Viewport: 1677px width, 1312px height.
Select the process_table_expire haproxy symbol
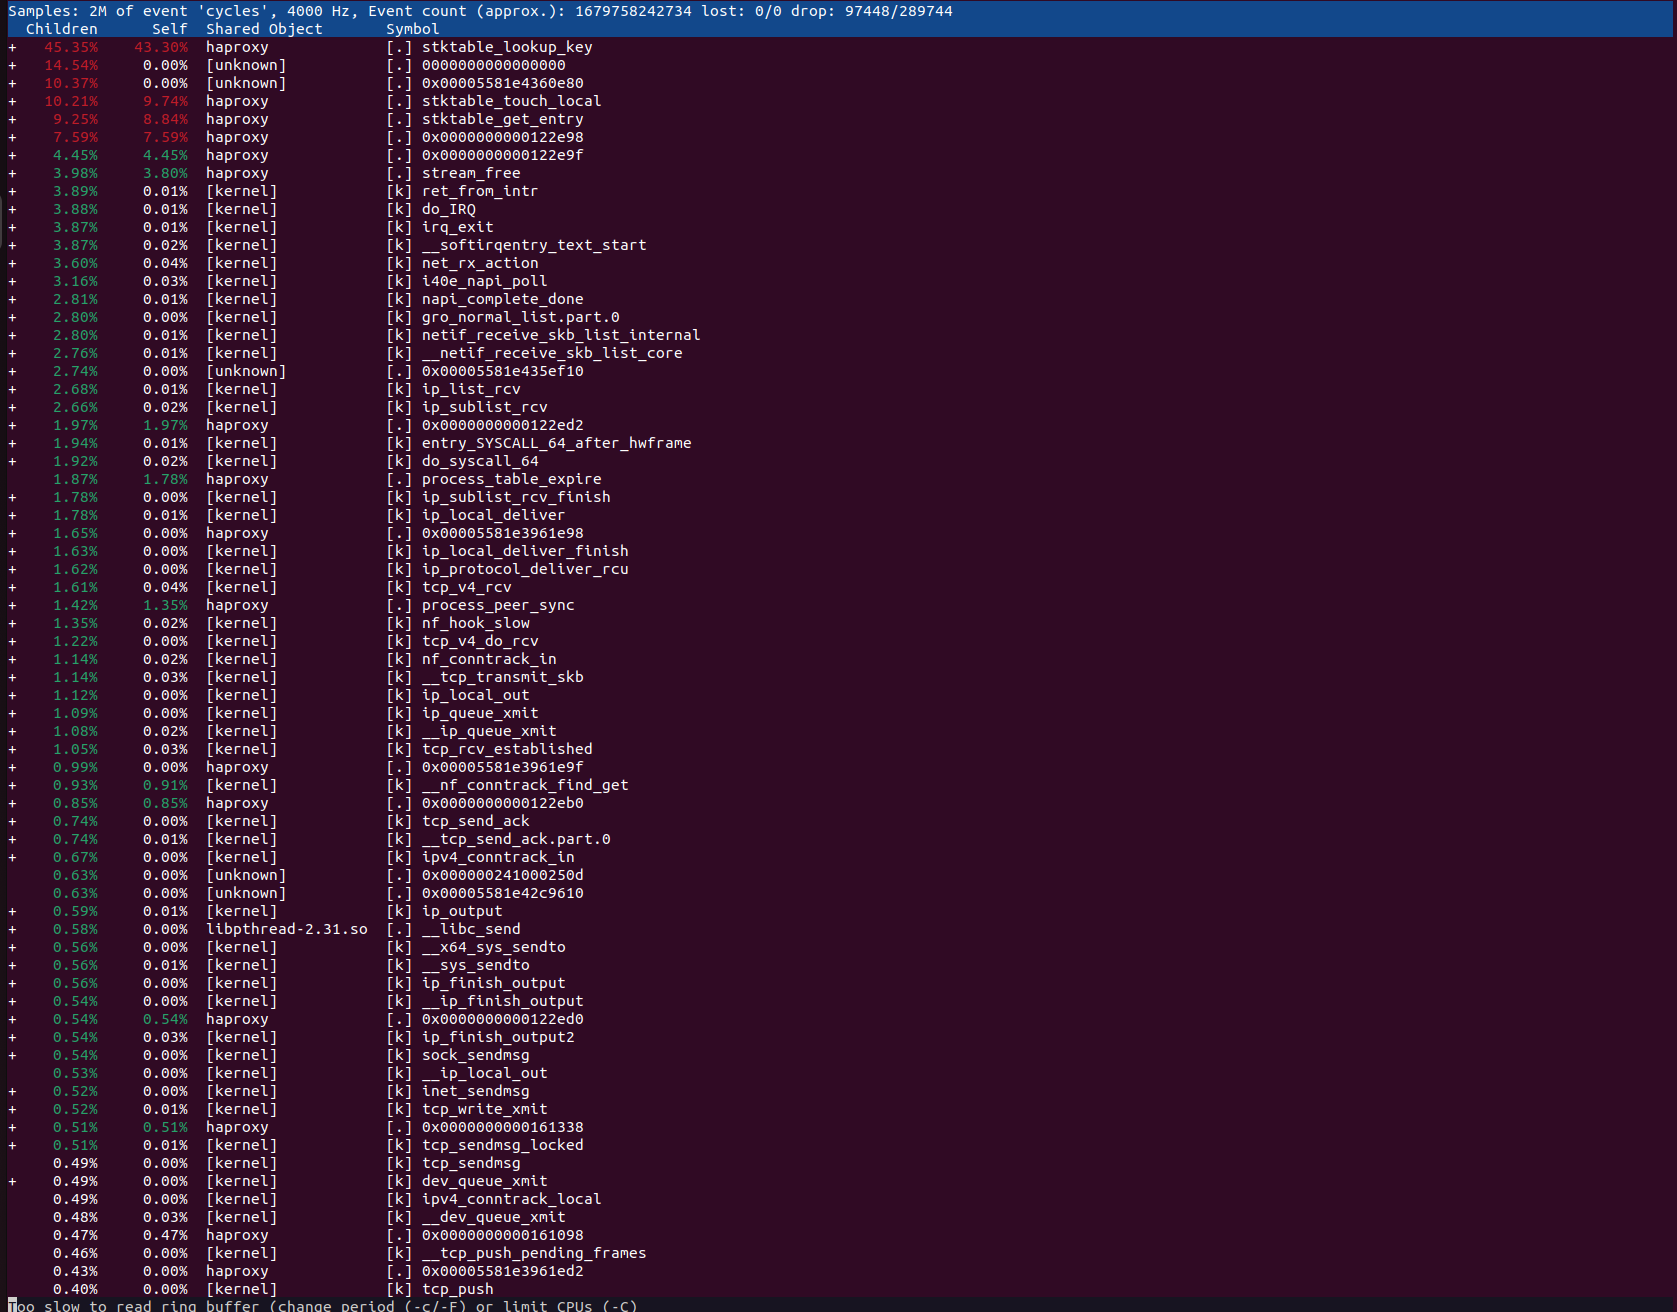(512, 478)
